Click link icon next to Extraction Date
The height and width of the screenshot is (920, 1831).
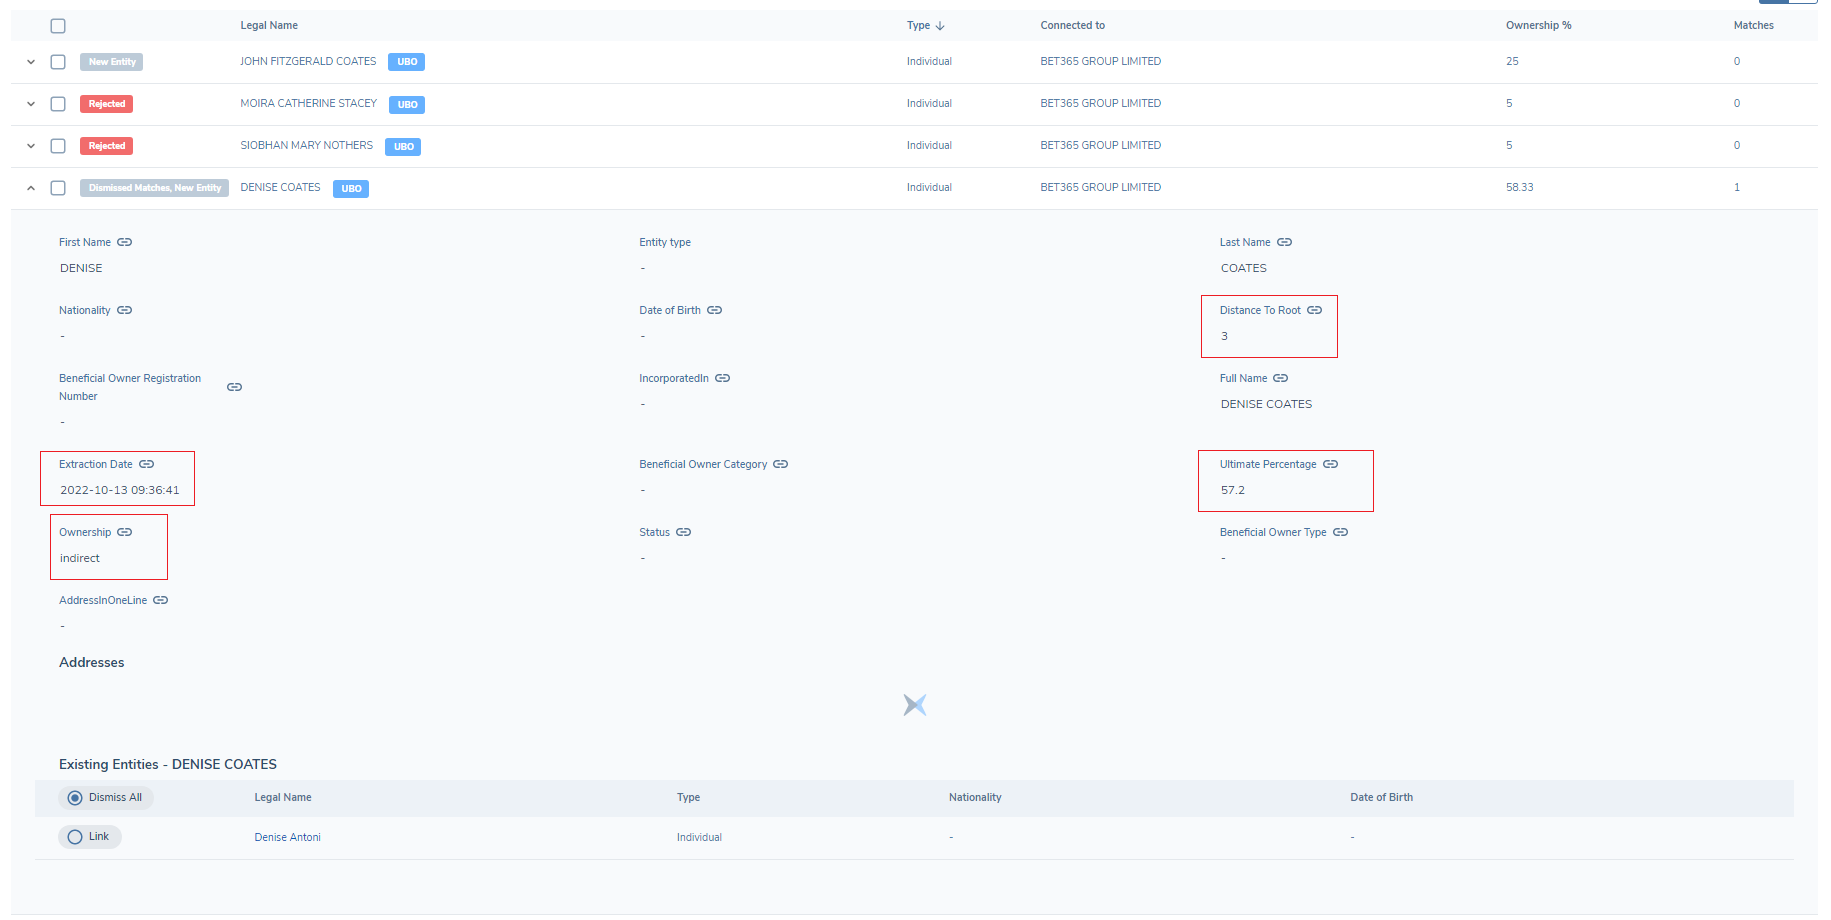[146, 464]
